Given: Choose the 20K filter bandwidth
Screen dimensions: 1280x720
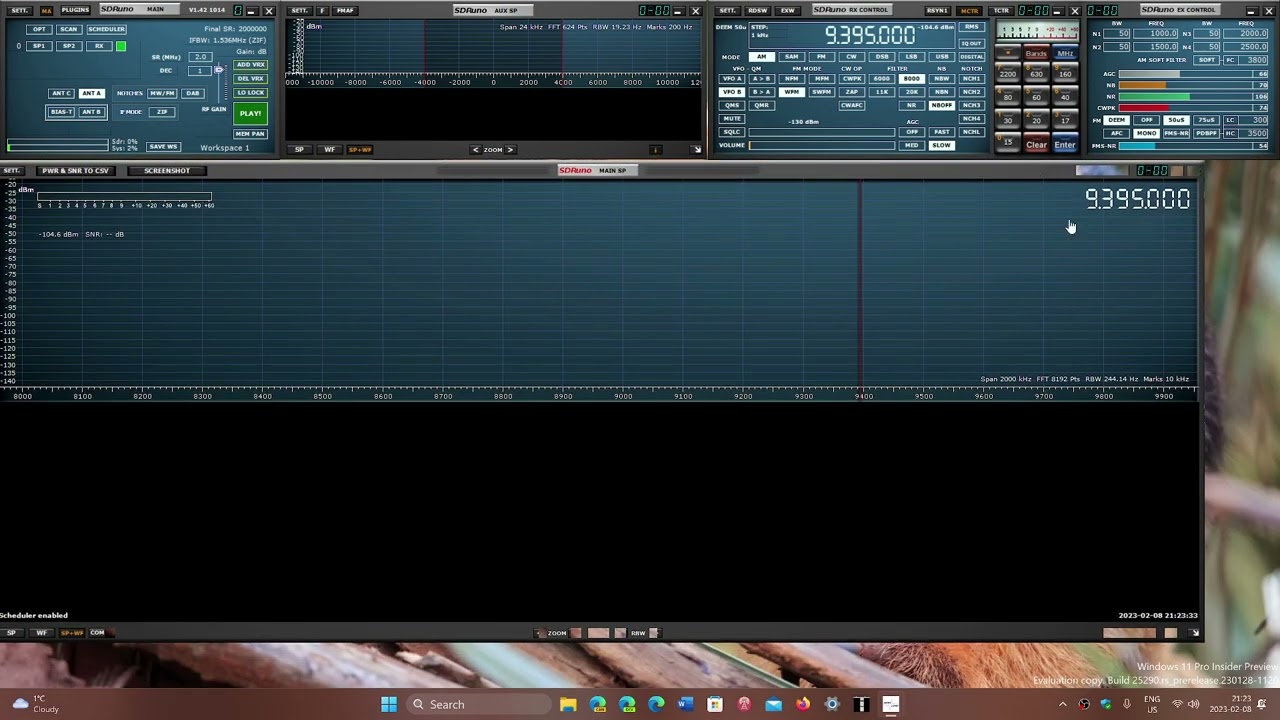Looking at the screenshot, I should coord(912,92).
